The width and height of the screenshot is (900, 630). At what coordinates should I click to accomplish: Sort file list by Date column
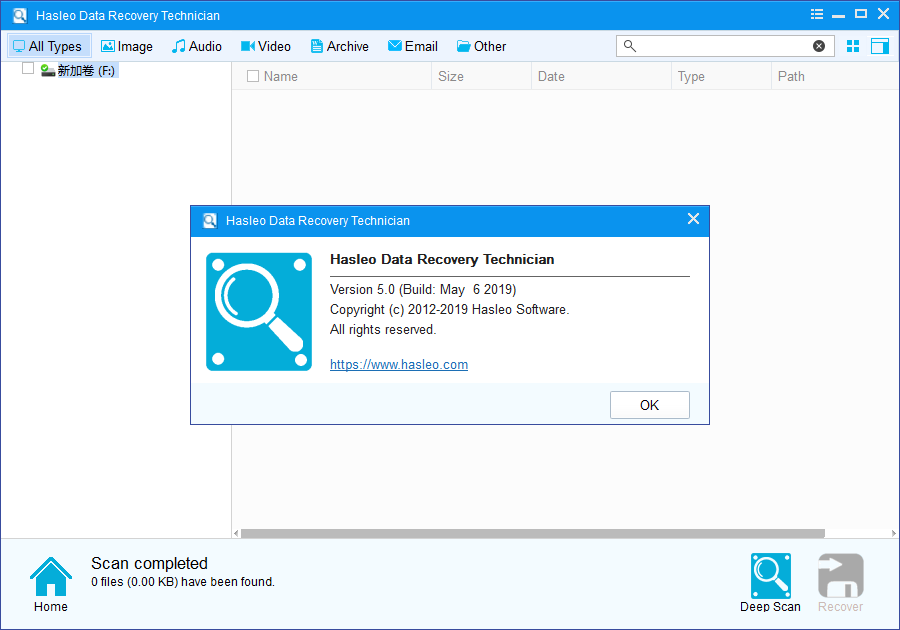coord(602,76)
